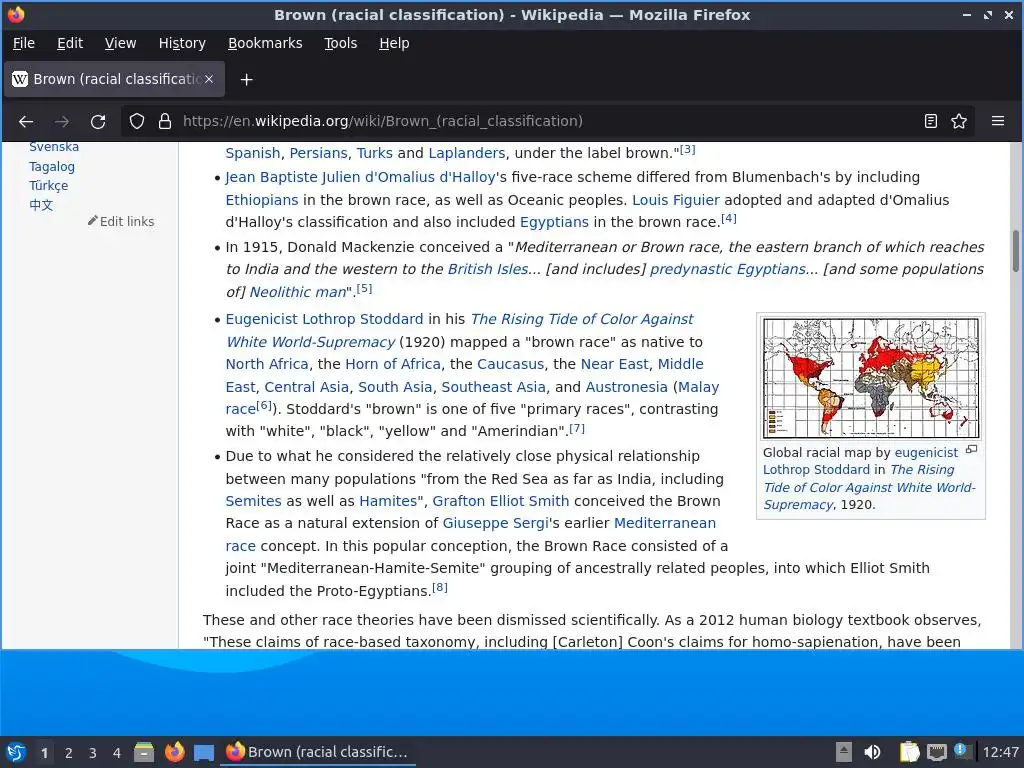Switch to workspace 4
The height and width of the screenshot is (768, 1024).
click(x=117, y=753)
